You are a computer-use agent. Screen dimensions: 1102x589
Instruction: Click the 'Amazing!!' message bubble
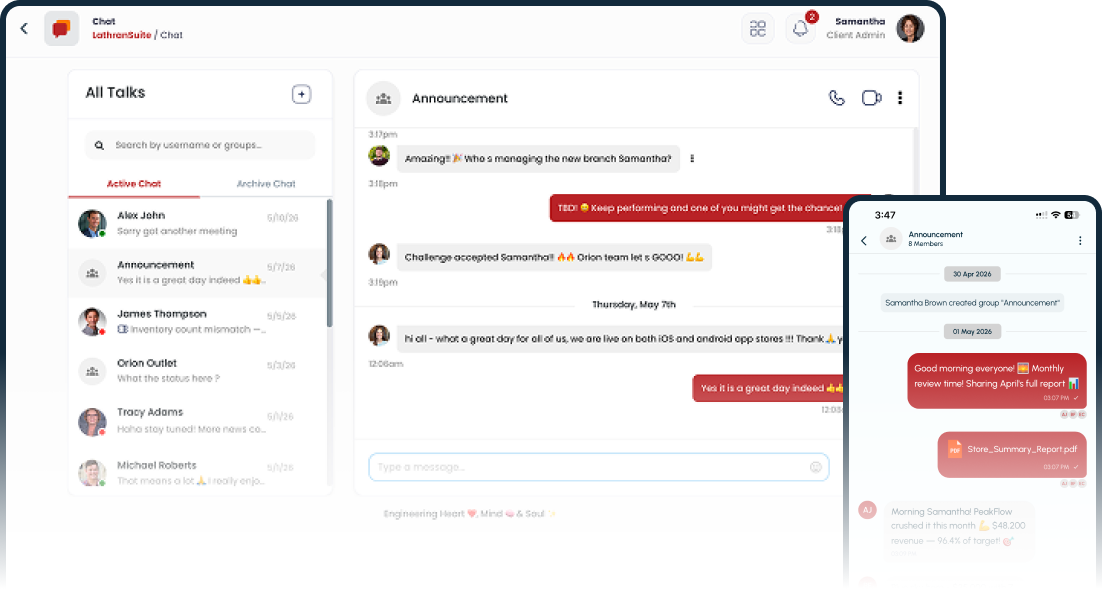(x=538, y=159)
